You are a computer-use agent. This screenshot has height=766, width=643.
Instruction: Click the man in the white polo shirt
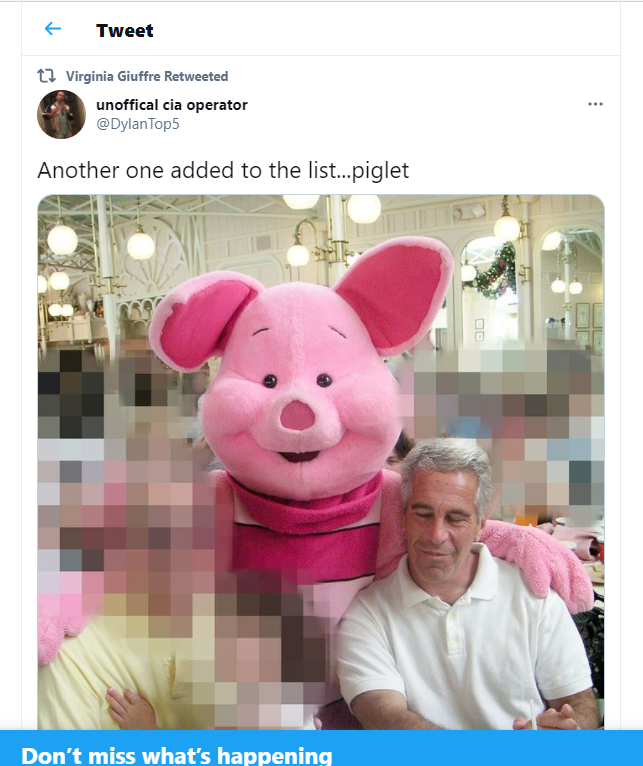(459, 586)
